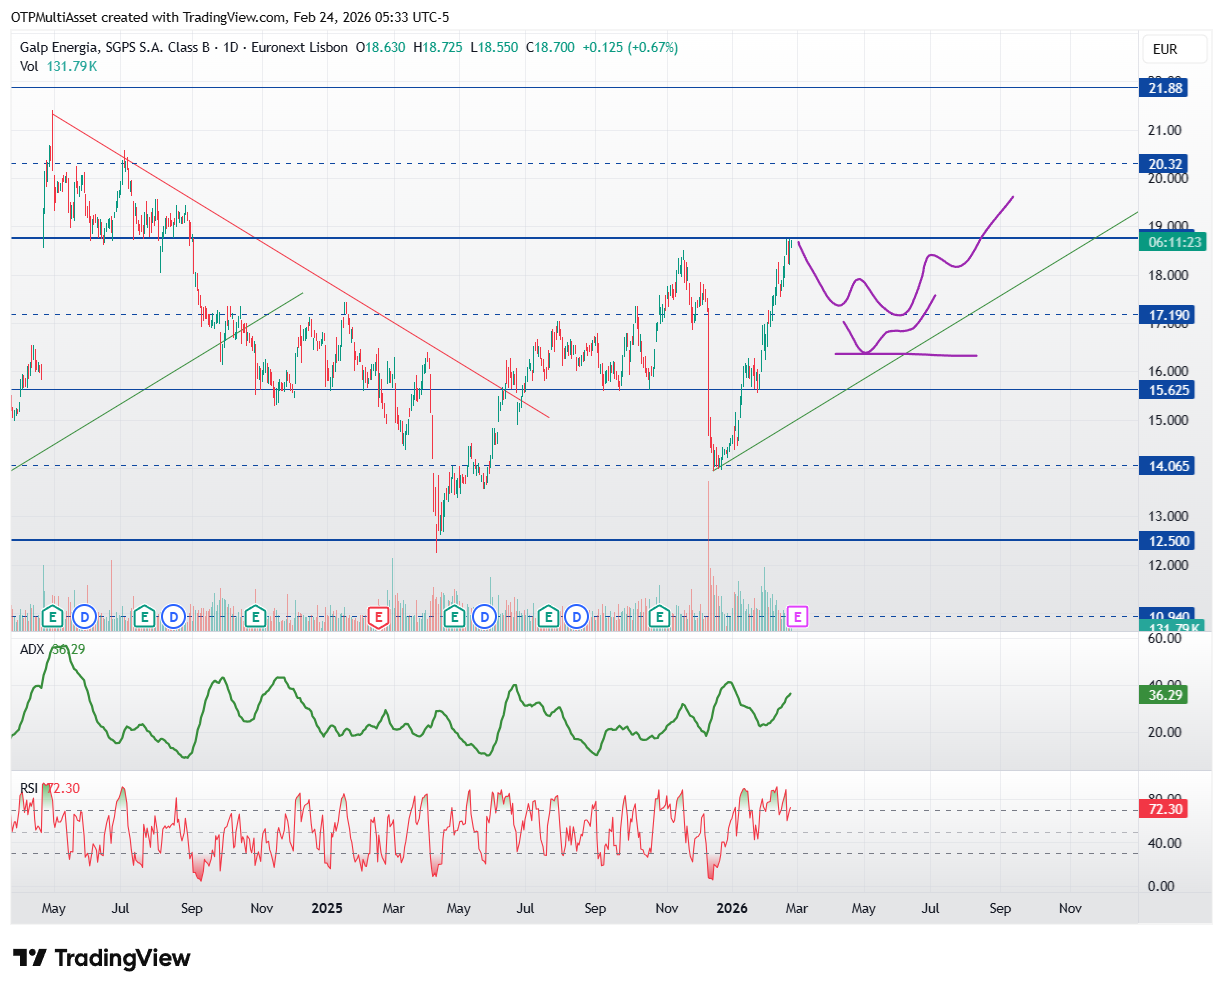Select the RSI indicator label

point(30,788)
